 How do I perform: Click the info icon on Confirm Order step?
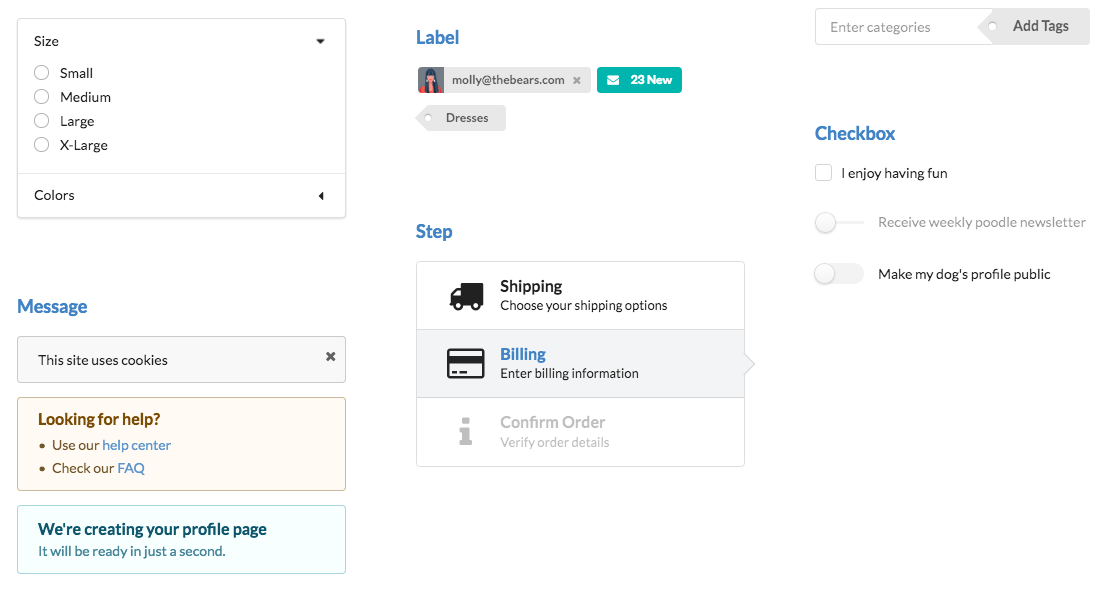pos(464,430)
